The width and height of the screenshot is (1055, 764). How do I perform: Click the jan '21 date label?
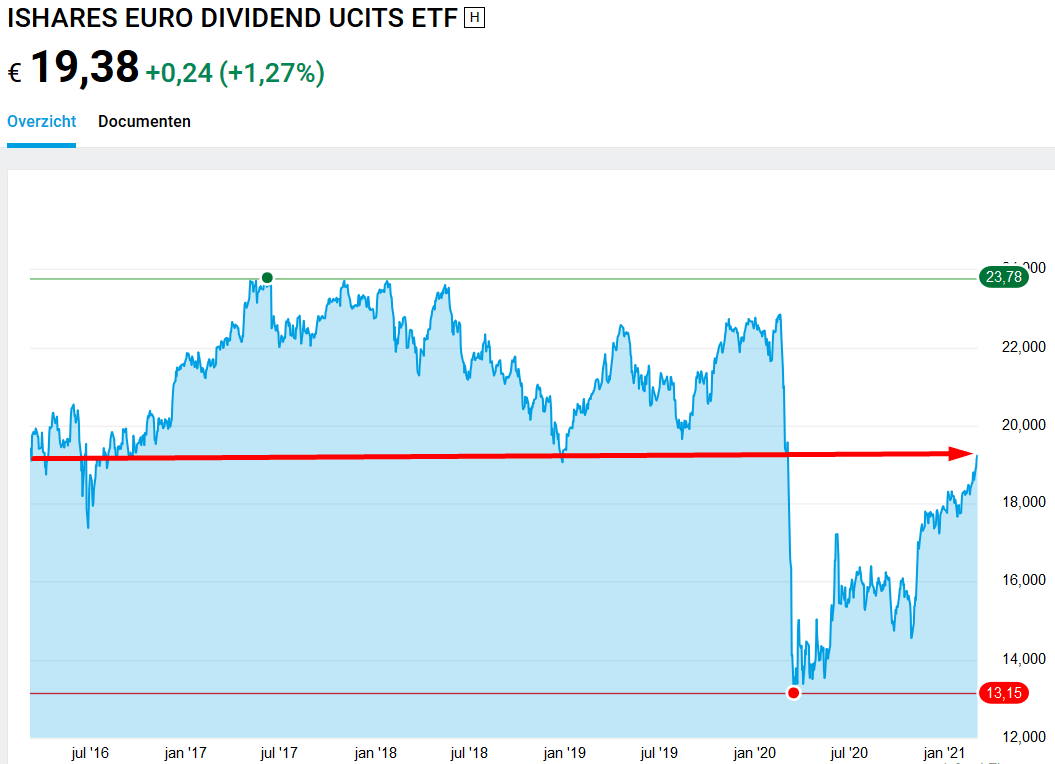(x=944, y=752)
